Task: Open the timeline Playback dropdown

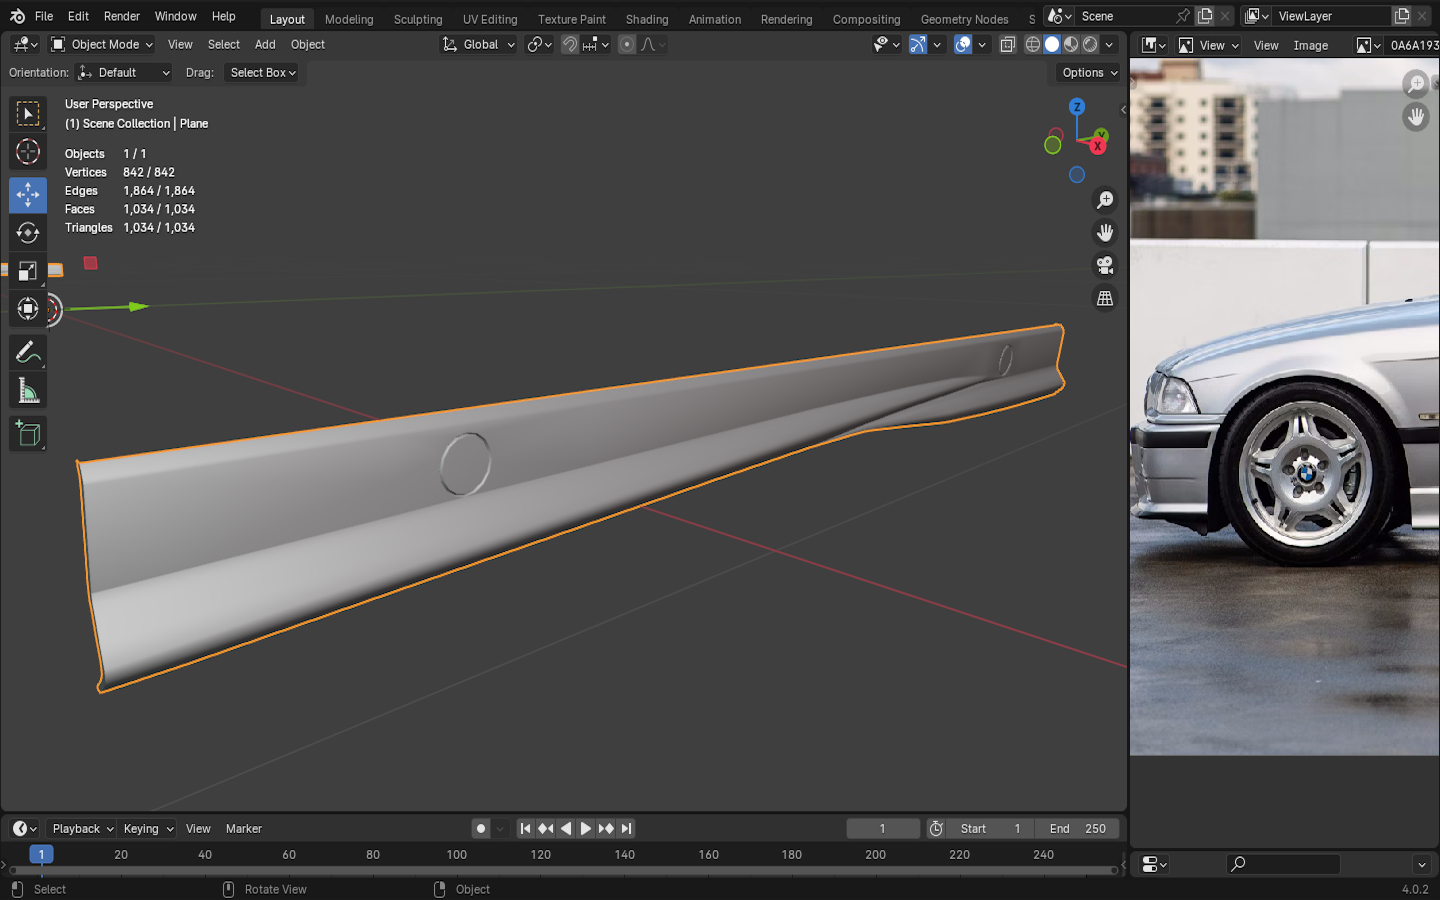Action: coord(82,828)
